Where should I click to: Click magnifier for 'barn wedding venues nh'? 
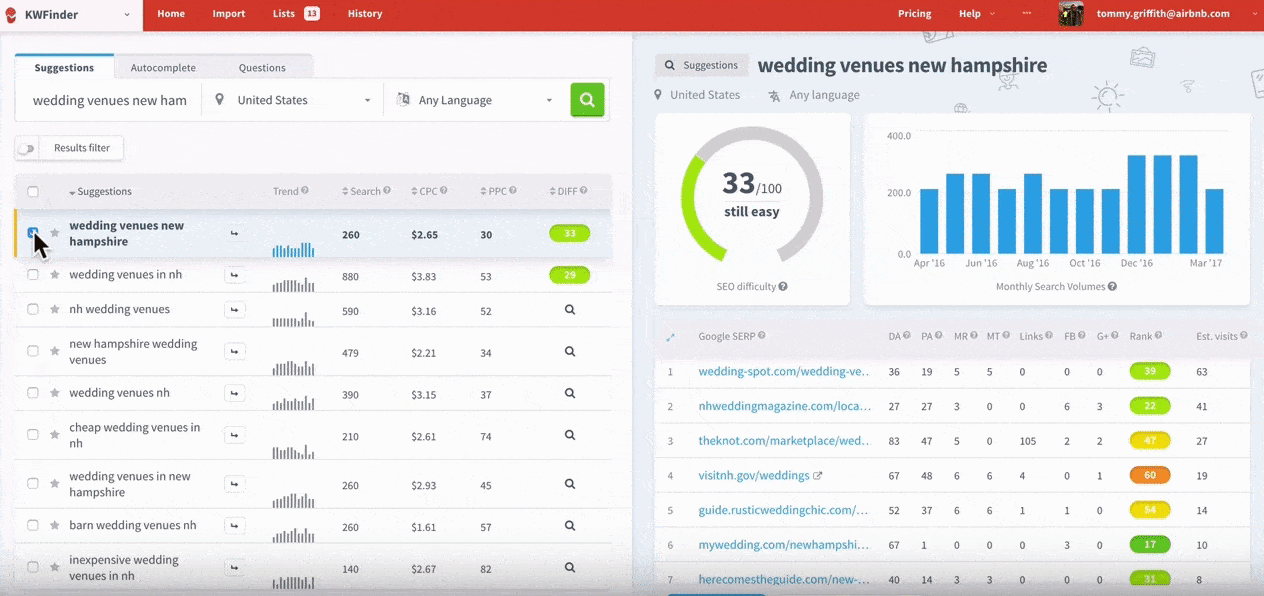(569, 526)
